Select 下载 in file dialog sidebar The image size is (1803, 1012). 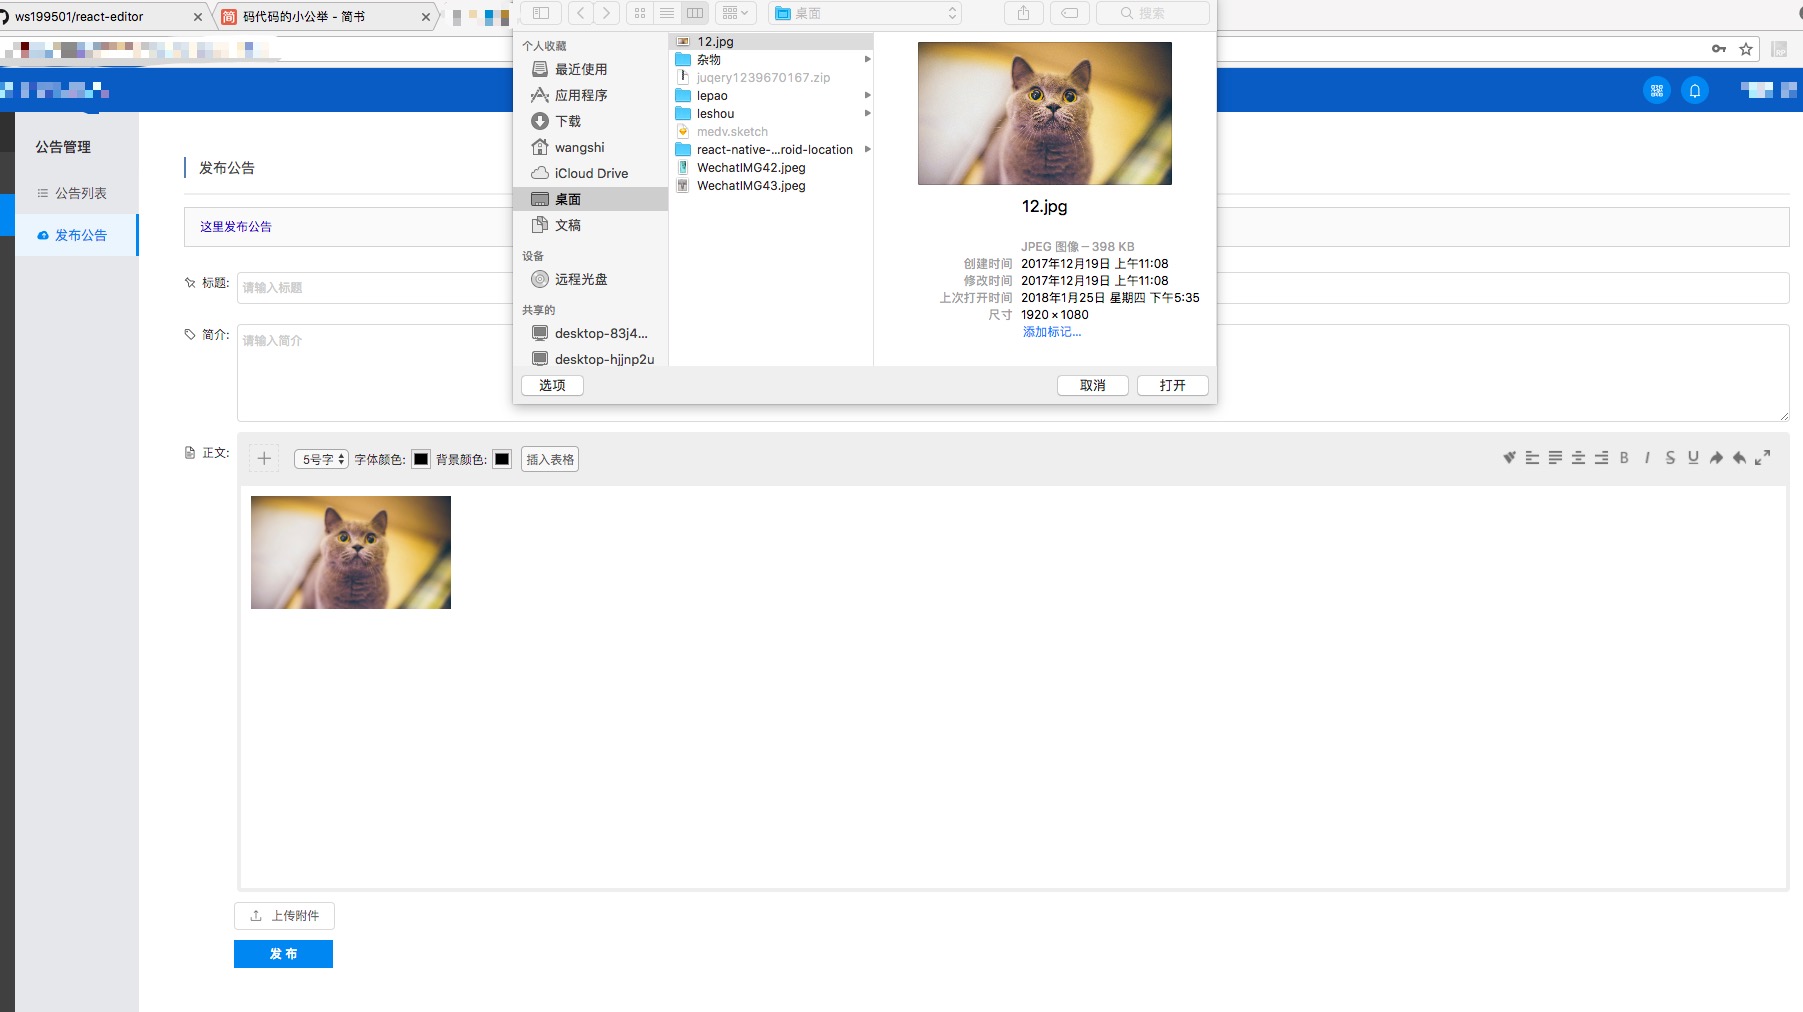pyautogui.click(x=590, y=121)
